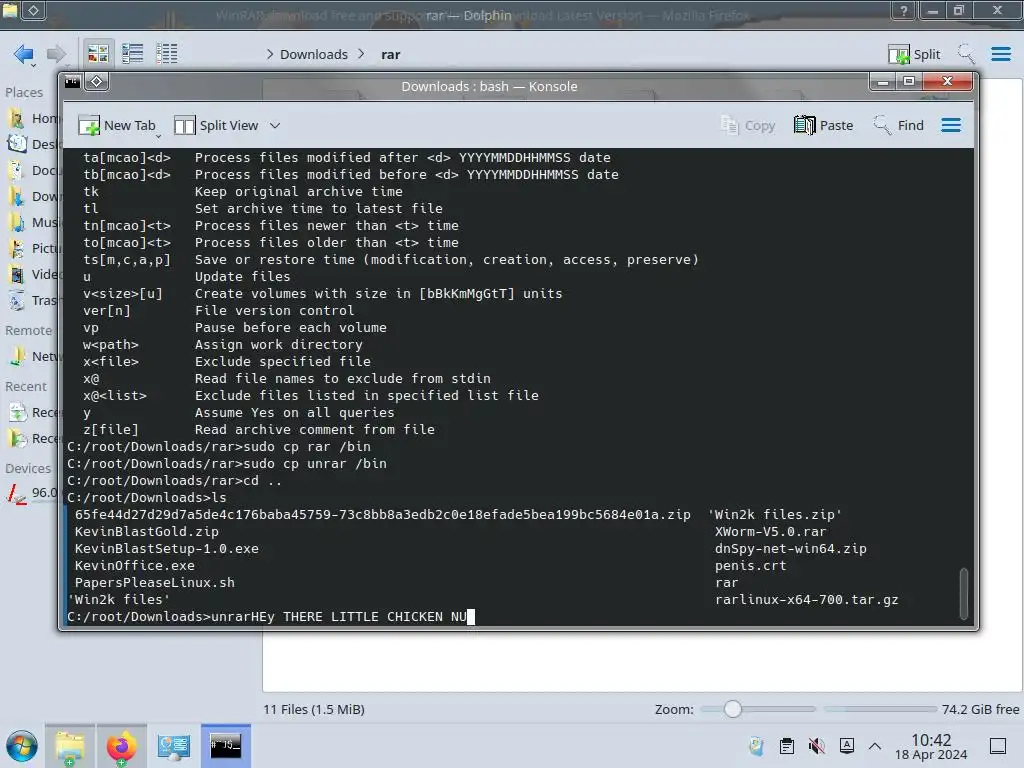Click 'KevinBlastGold.zip' in terminal output

click(x=147, y=532)
